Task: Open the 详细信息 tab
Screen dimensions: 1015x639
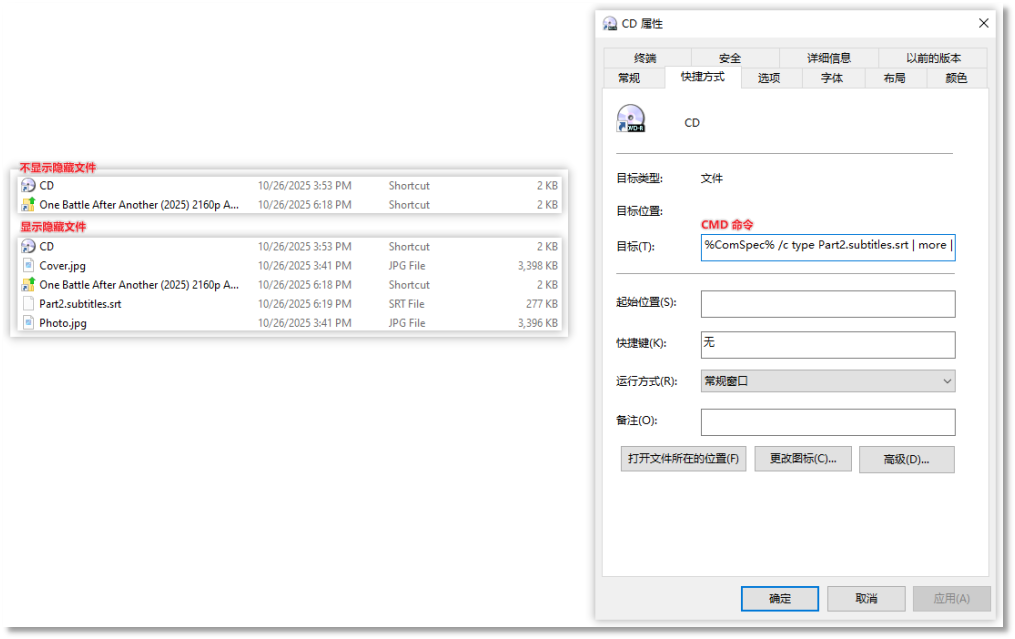Action: click(x=829, y=57)
